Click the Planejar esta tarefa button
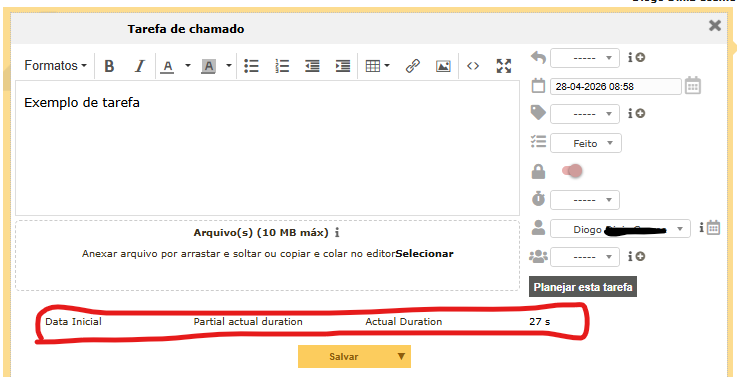 tap(583, 287)
